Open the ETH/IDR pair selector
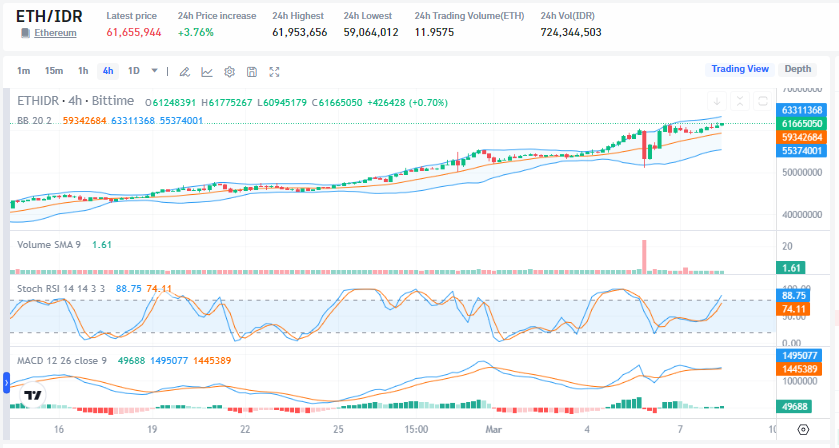The width and height of the screenshot is (839, 448). pos(49,16)
